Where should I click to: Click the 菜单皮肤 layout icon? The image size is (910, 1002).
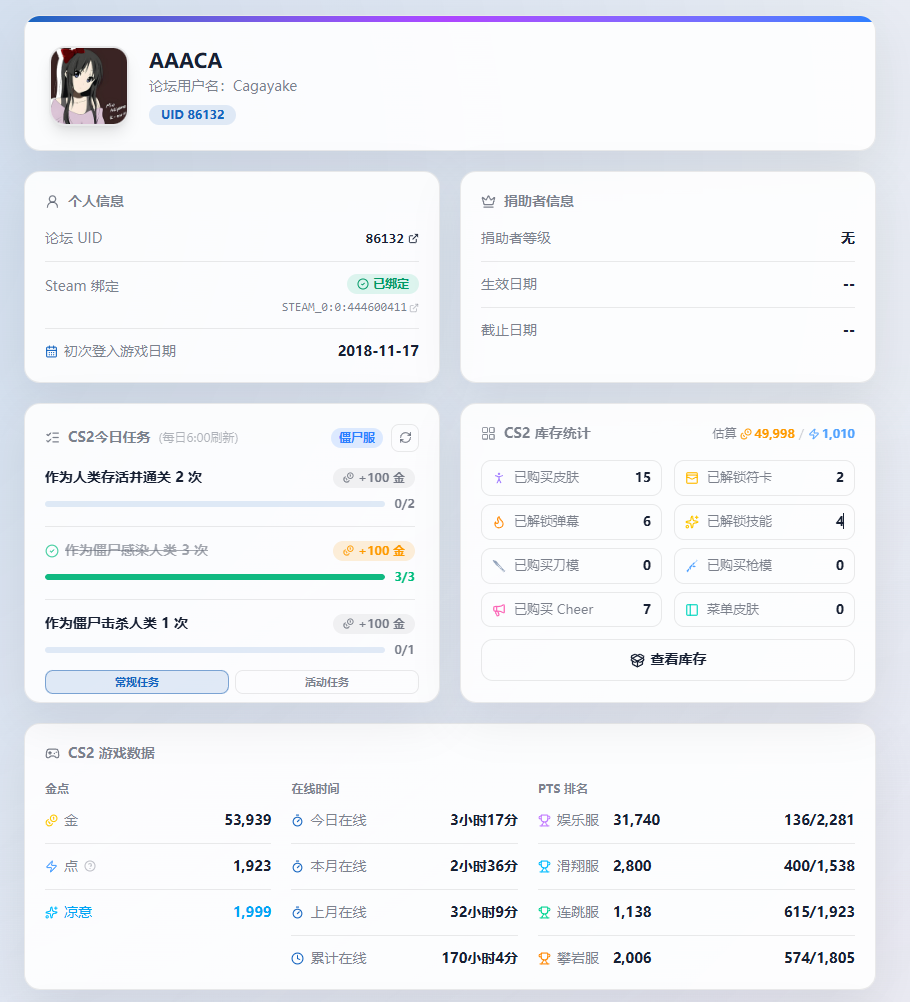[x=692, y=610]
